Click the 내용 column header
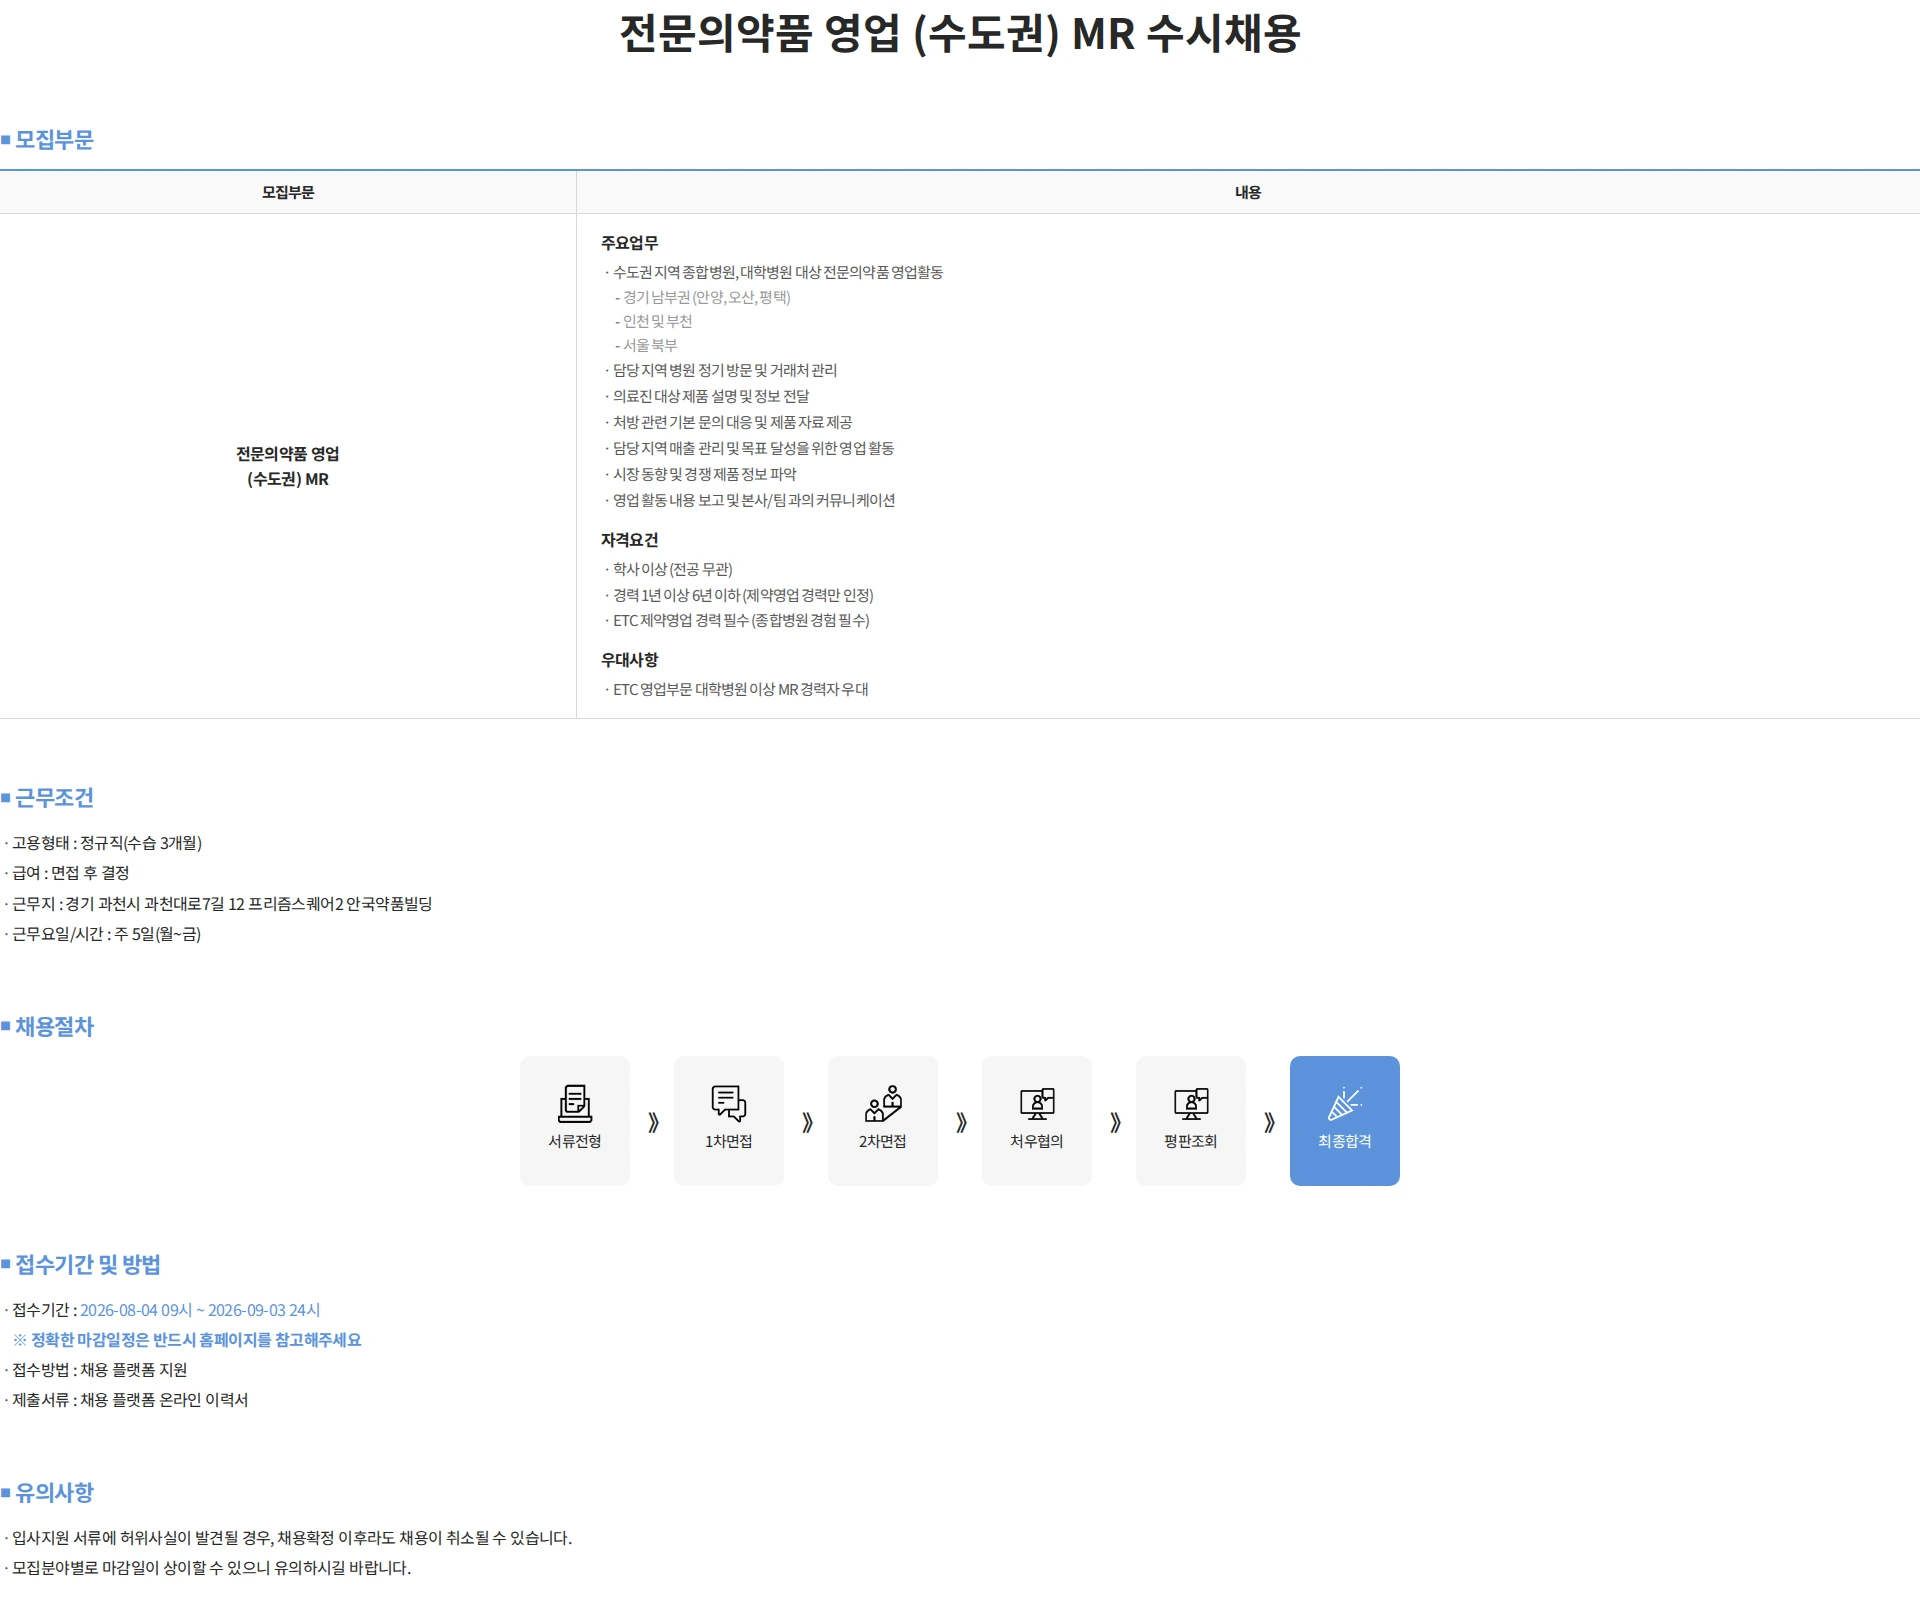The width and height of the screenshot is (1920, 1602). (1248, 192)
